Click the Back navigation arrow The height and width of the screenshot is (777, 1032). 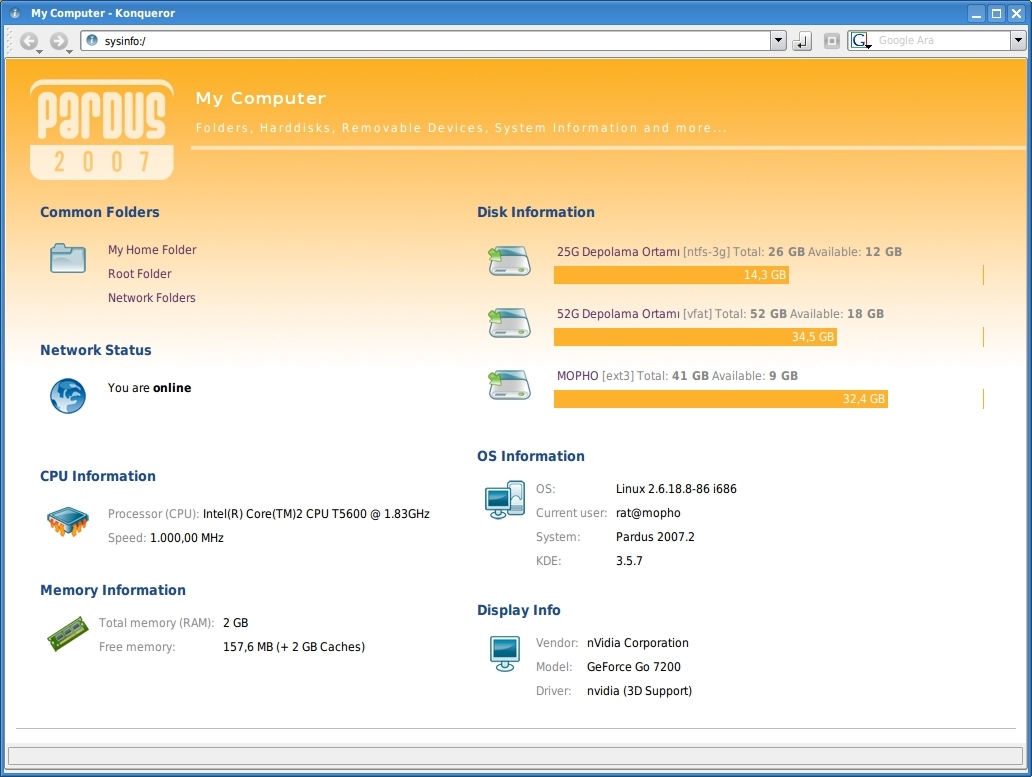click(x=28, y=41)
